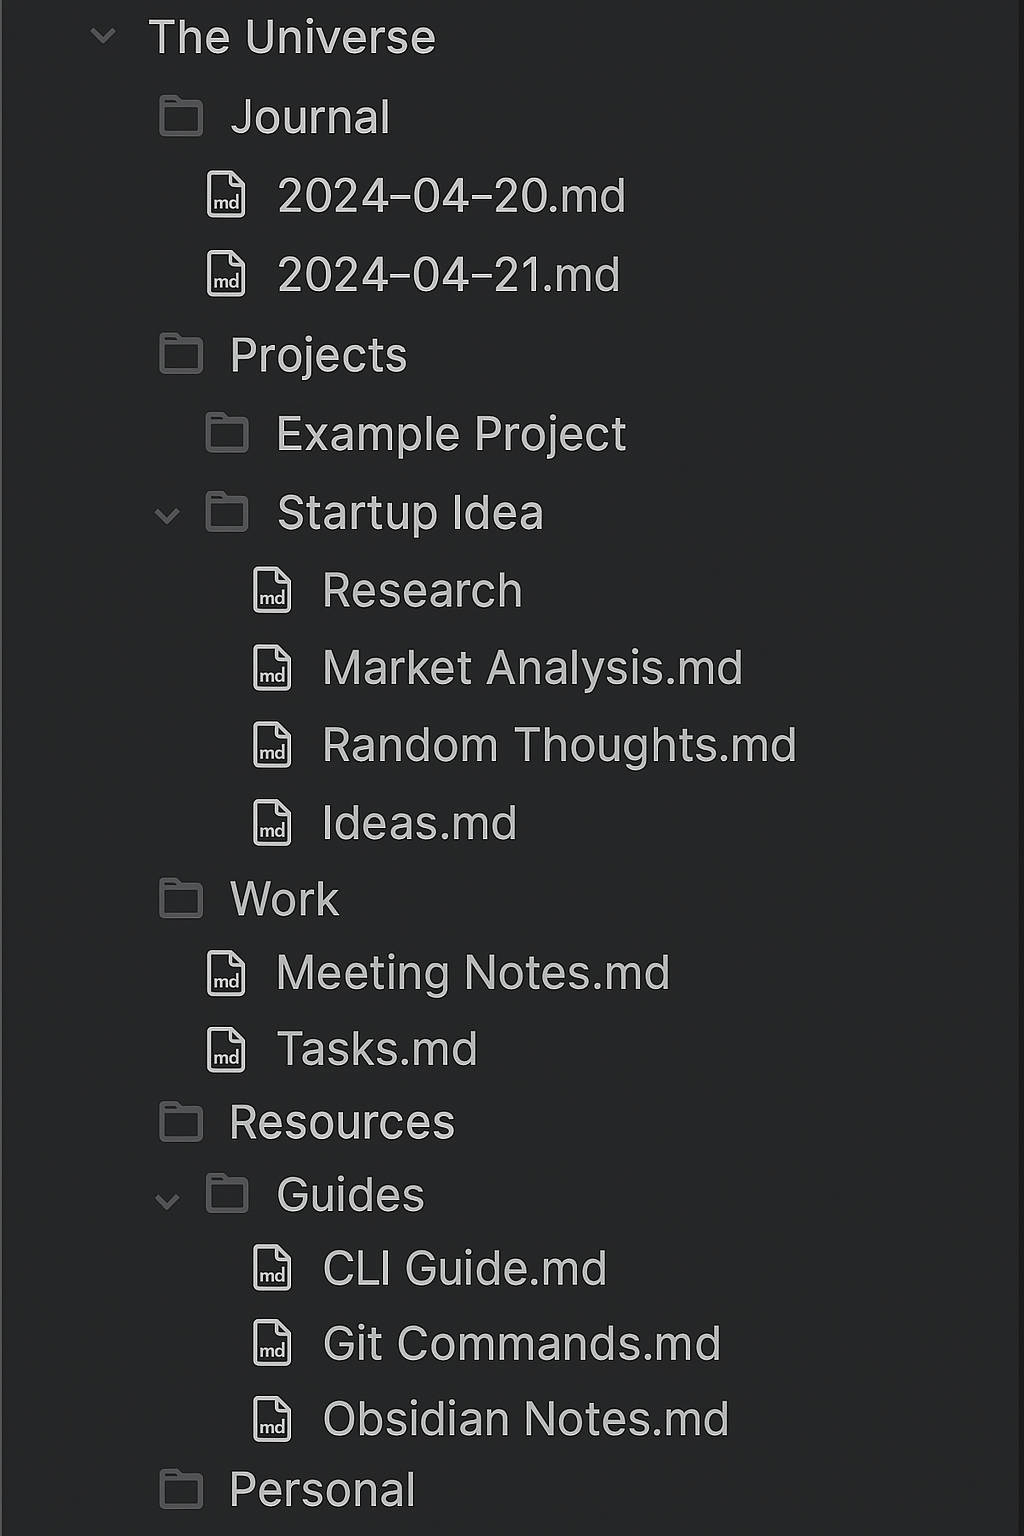1024x1536 pixels.
Task: Click the md icon beside Research
Action: pyautogui.click(x=272, y=590)
